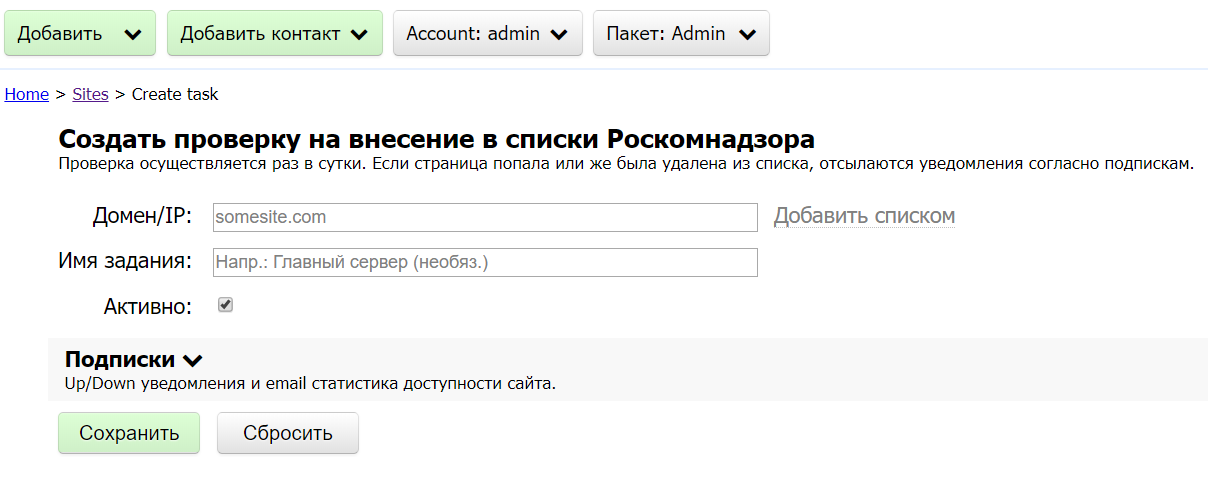Viewport: 1208px width, 480px height.
Task: Click the Домен/IP: label
Action: 142,216
